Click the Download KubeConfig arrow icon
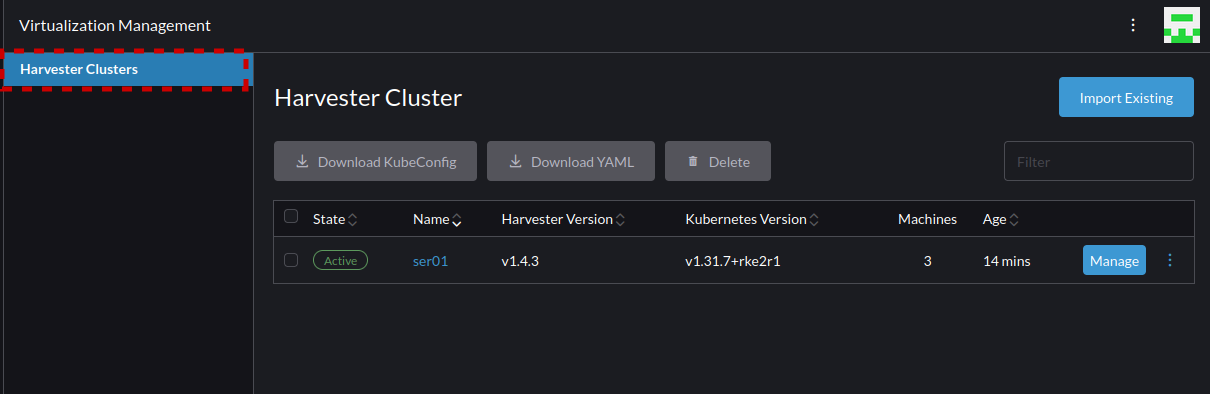 point(302,161)
